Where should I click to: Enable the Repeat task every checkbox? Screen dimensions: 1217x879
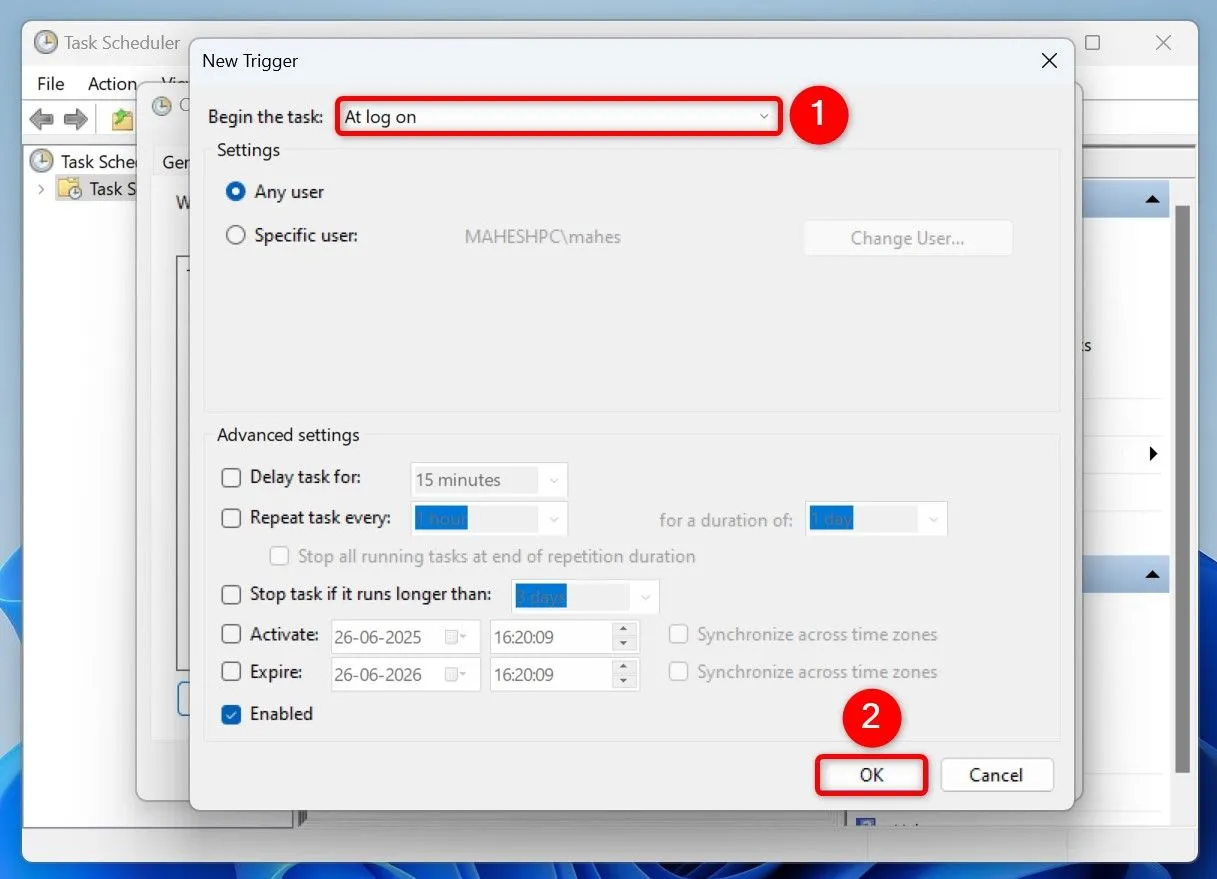pyautogui.click(x=232, y=518)
